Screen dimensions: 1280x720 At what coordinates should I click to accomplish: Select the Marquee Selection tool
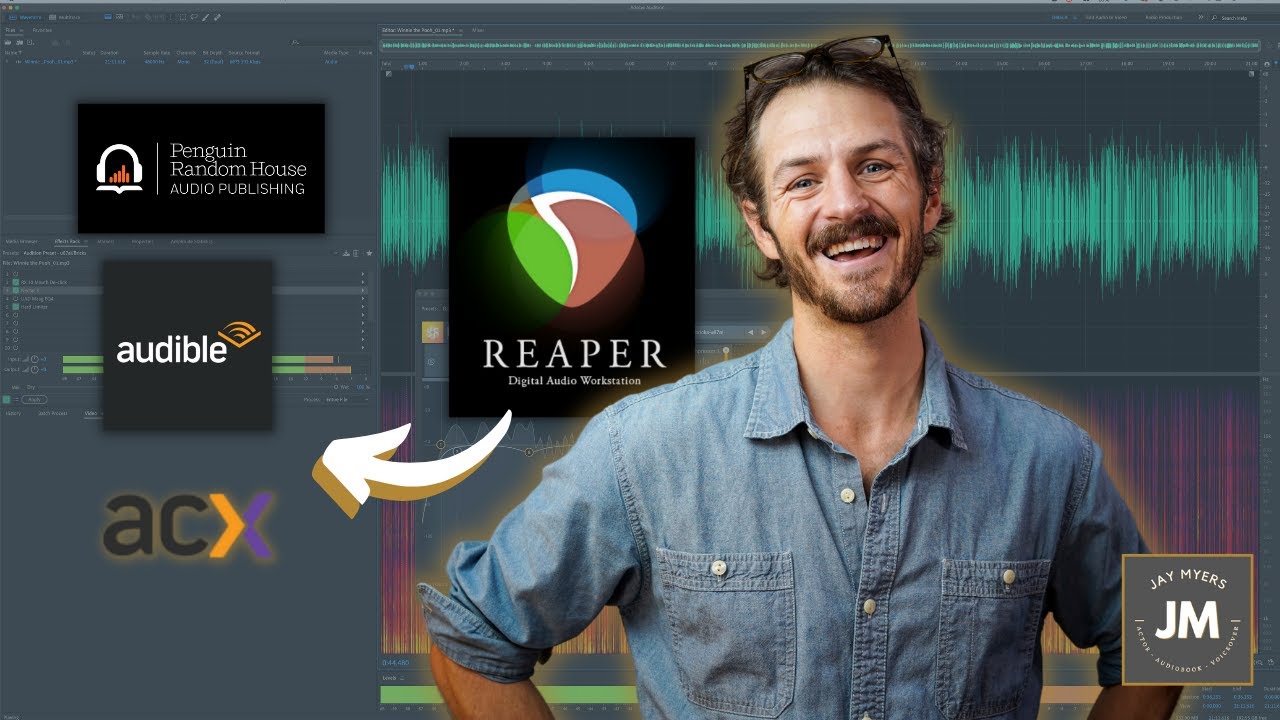183,17
